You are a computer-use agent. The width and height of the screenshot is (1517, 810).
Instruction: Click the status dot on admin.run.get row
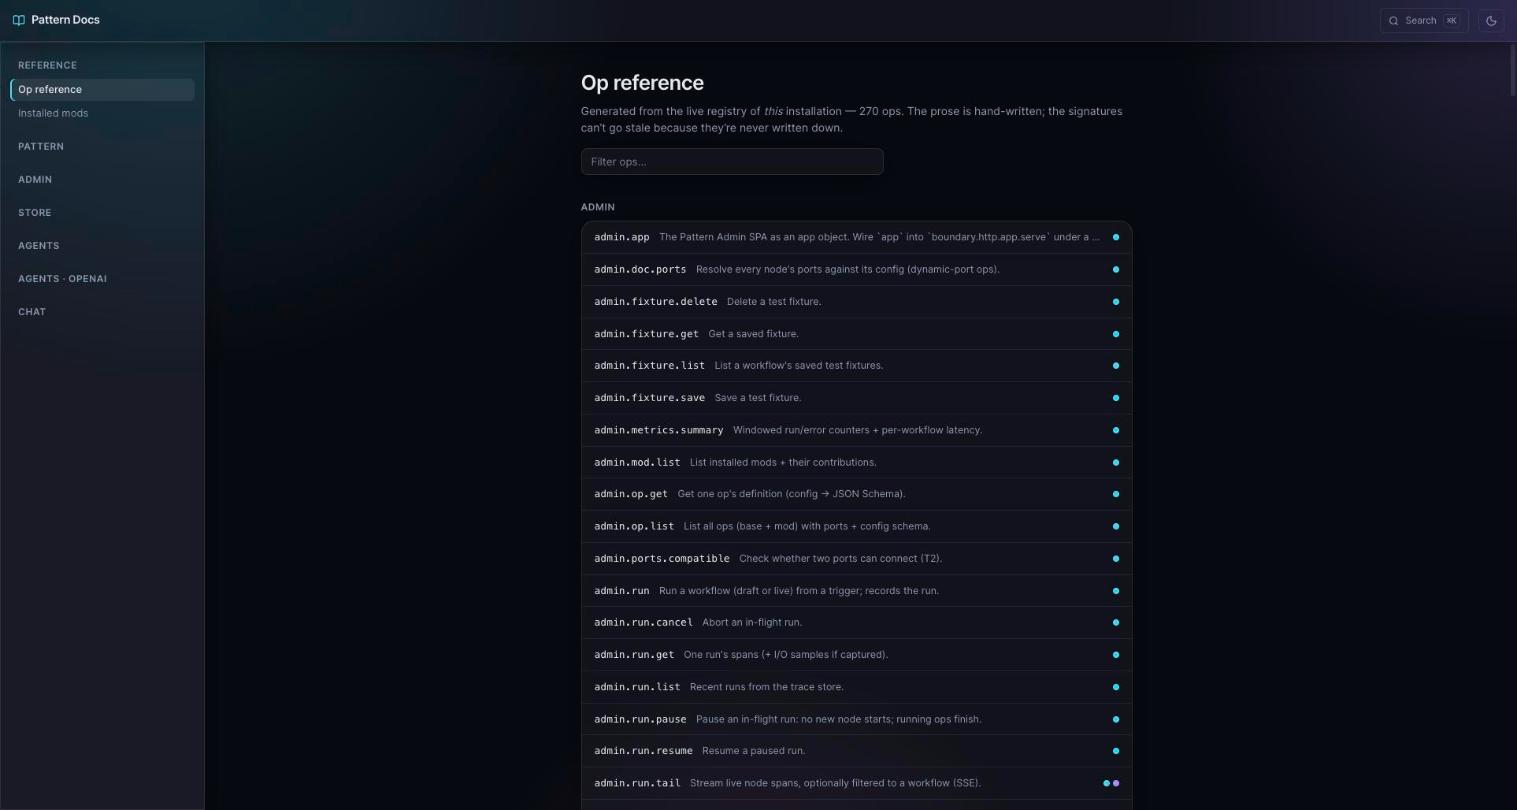(1116, 655)
